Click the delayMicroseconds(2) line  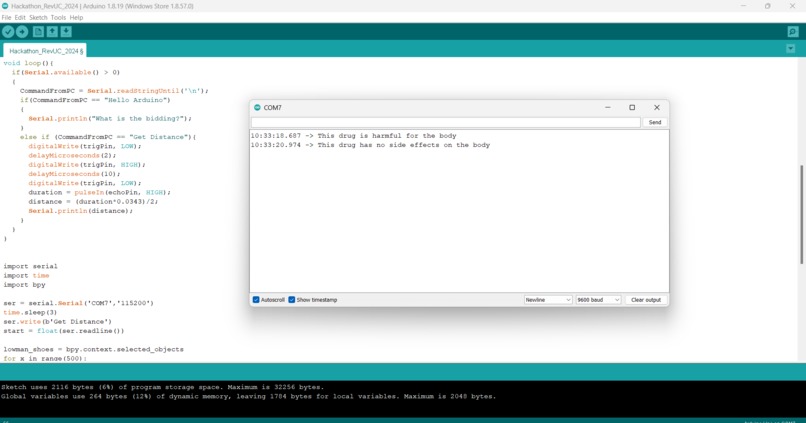tap(72, 155)
